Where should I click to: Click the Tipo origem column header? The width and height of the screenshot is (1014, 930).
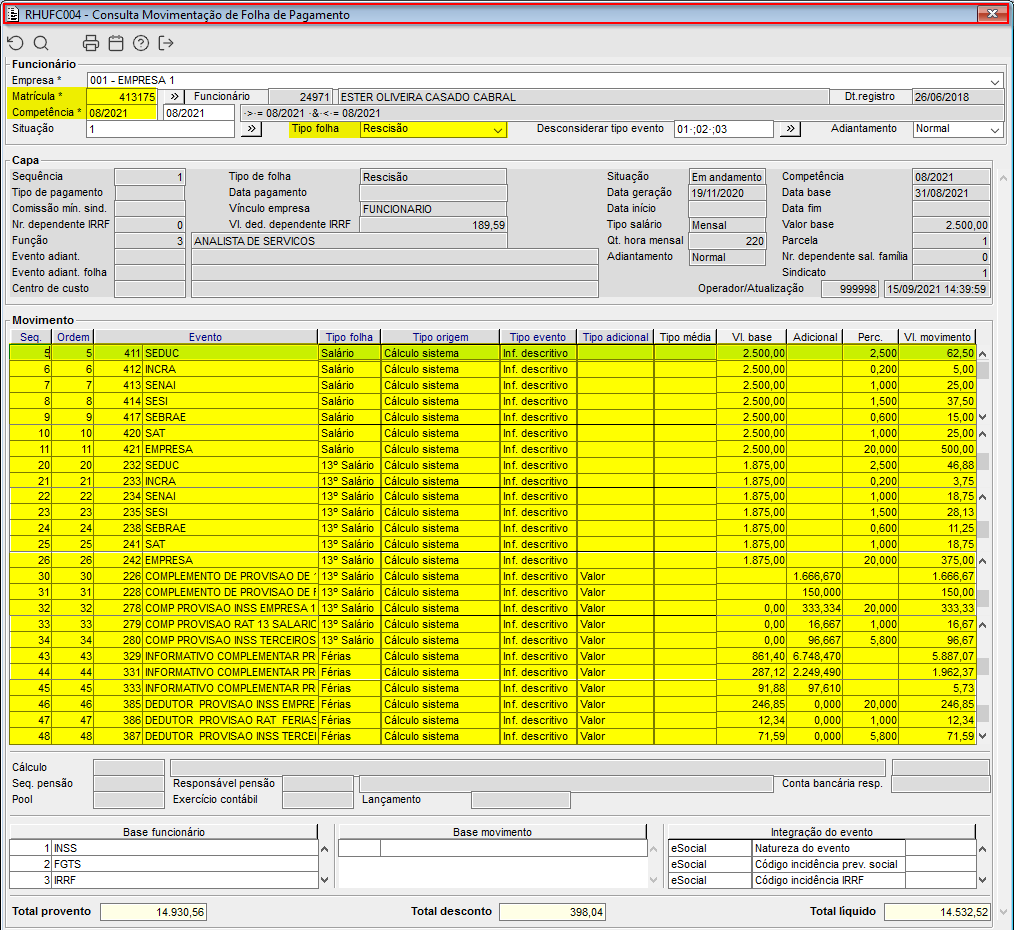coord(440,337)
